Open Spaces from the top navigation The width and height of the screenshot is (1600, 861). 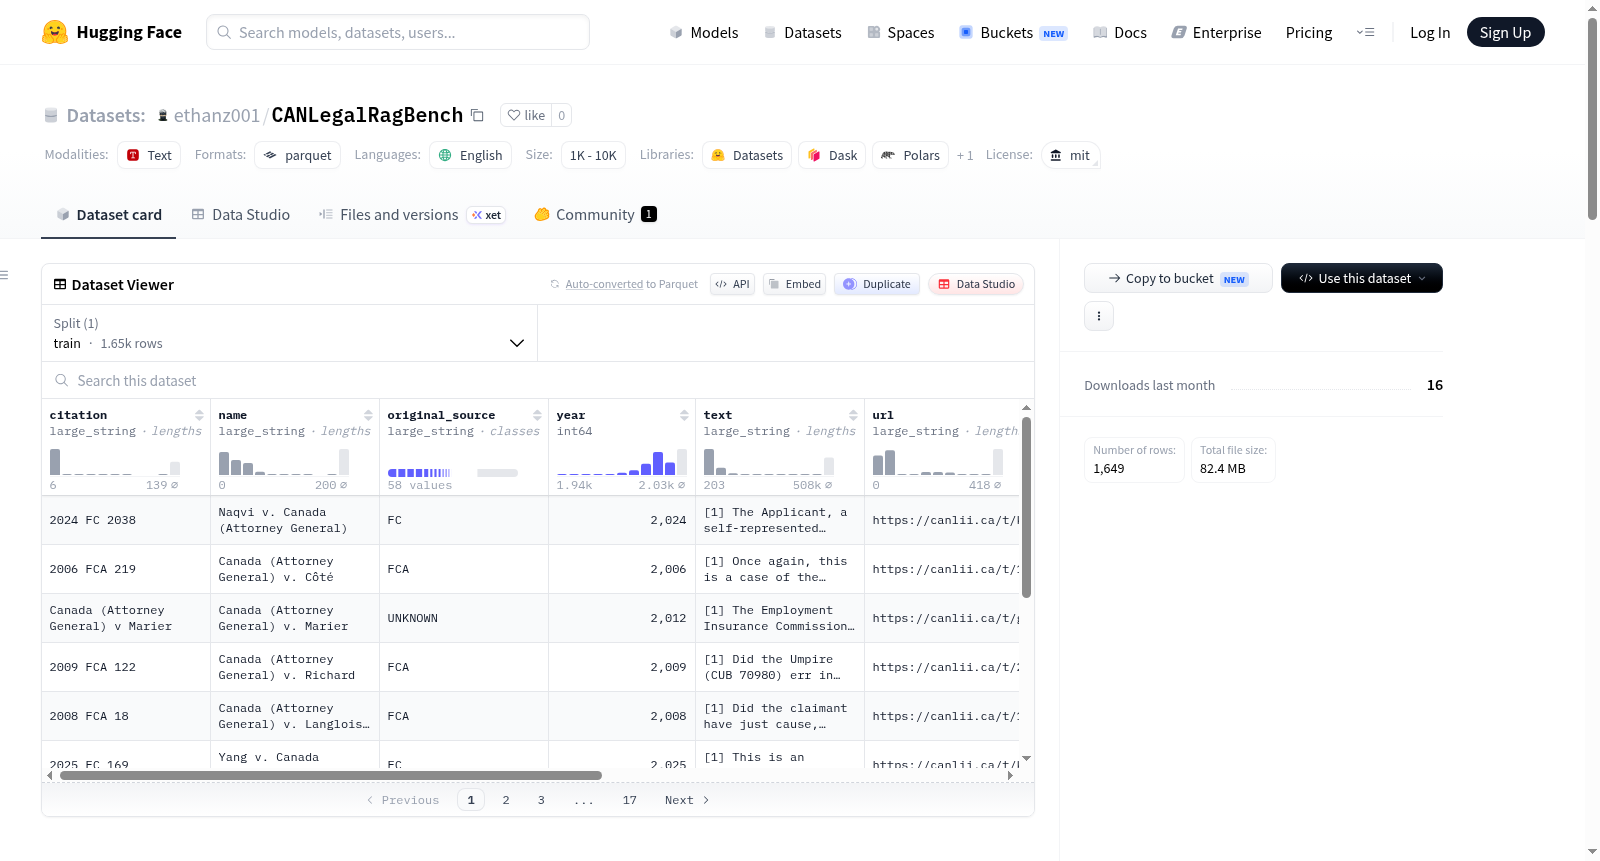(x=901, y=33)
